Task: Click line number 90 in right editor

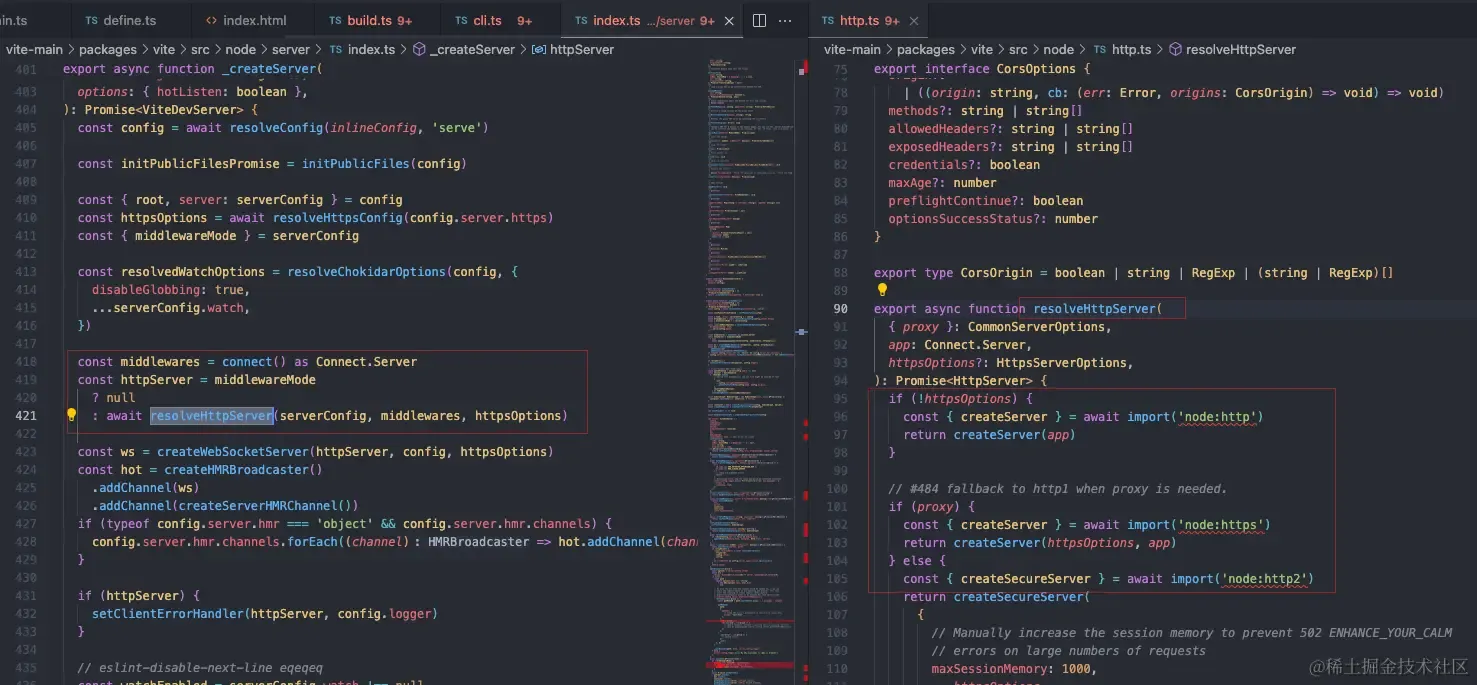Action: 840,309
